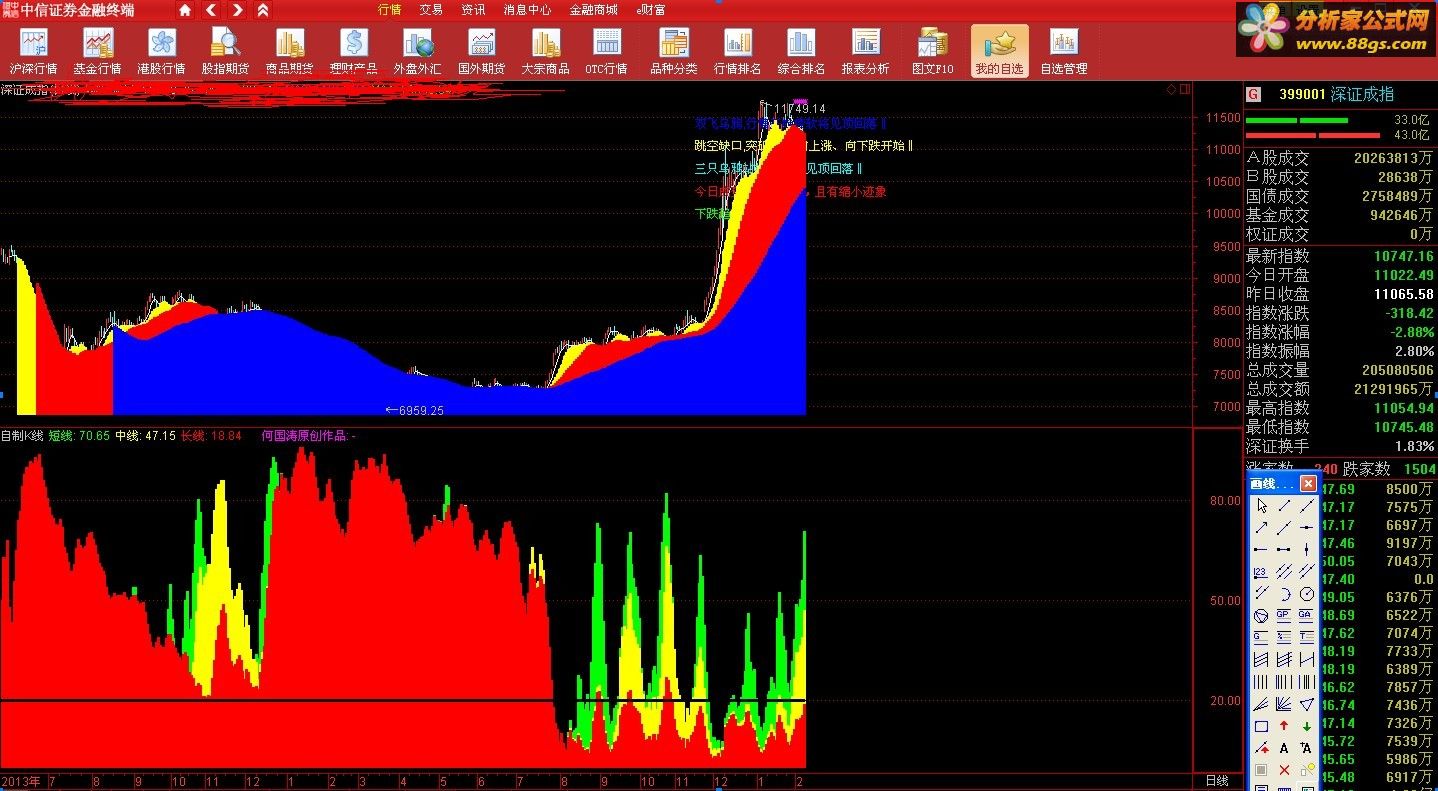Screen dimensions: 1438x791
Task: Open the 外盘外汇 globe icon
Action: pyautogui.click(x=417, y=51)
